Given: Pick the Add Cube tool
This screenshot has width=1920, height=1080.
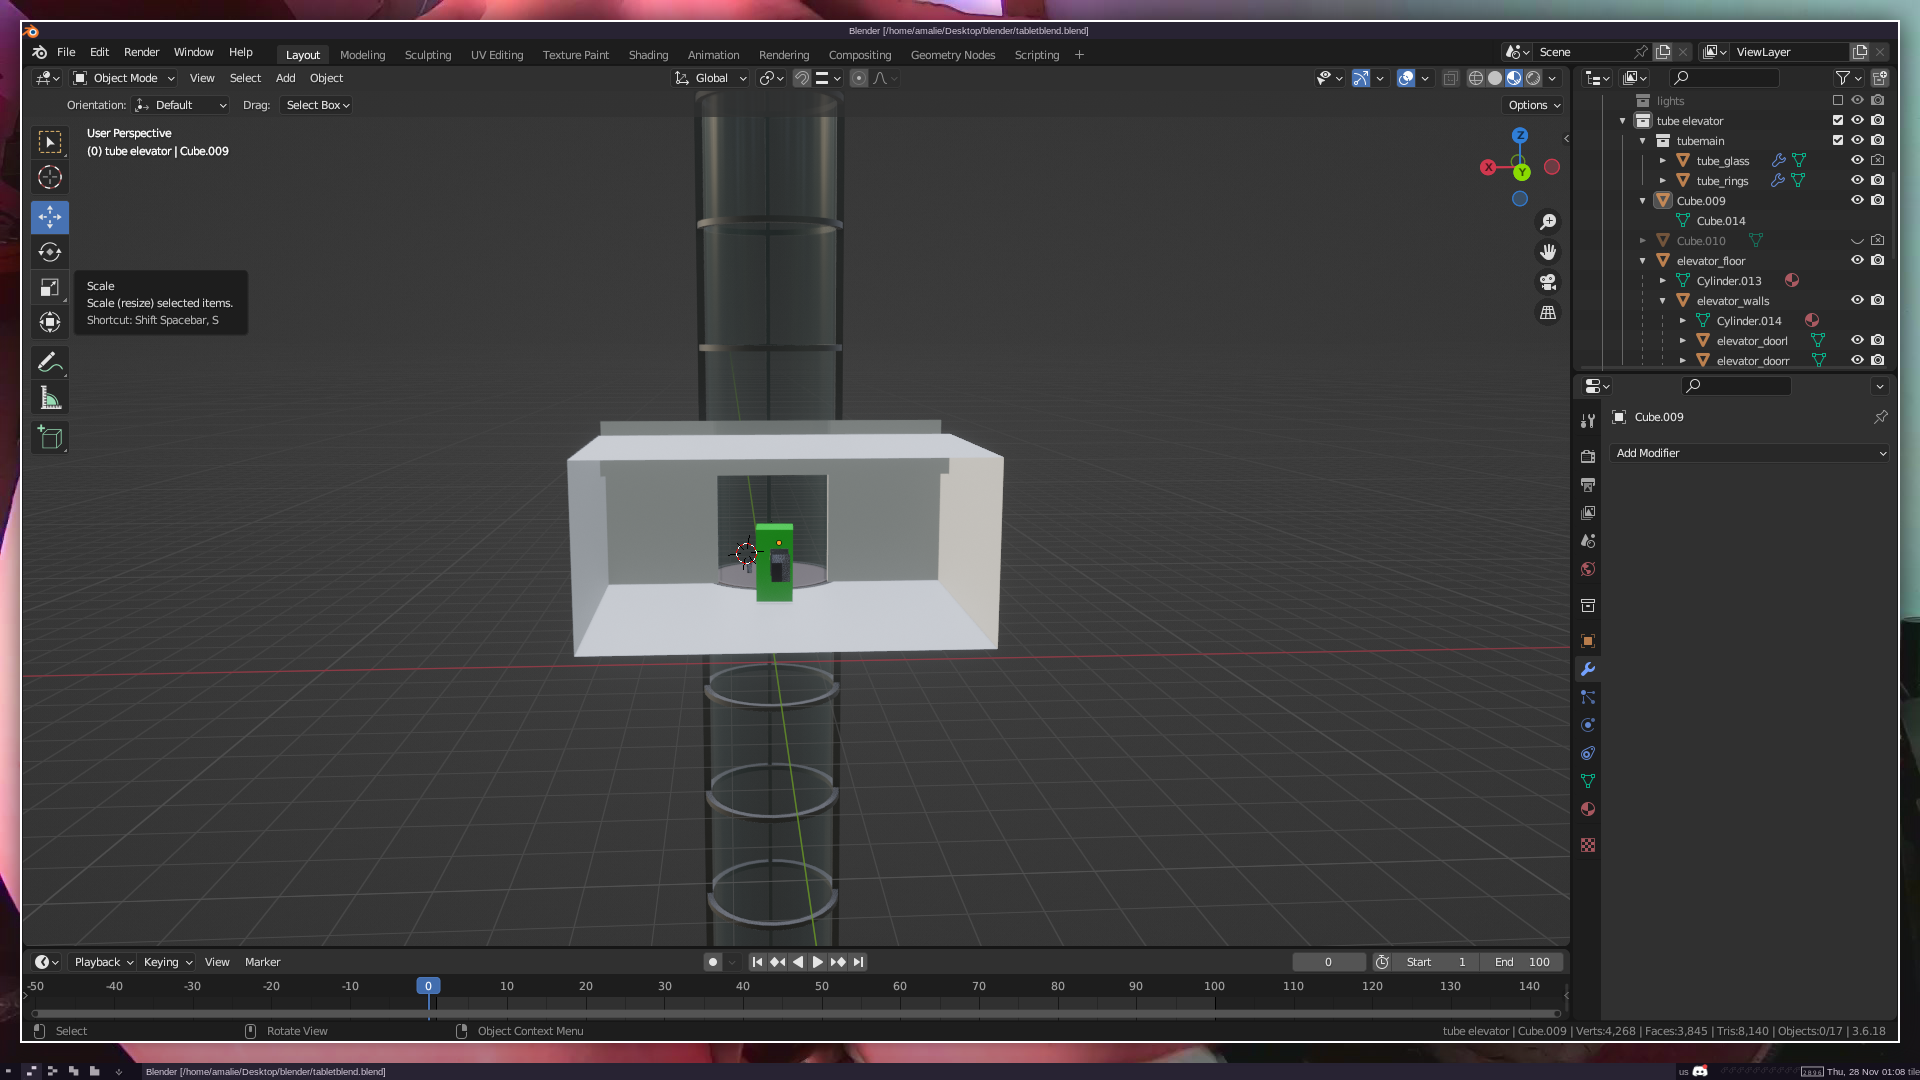Looking at the screenshot, I should (x=50, y=438).
